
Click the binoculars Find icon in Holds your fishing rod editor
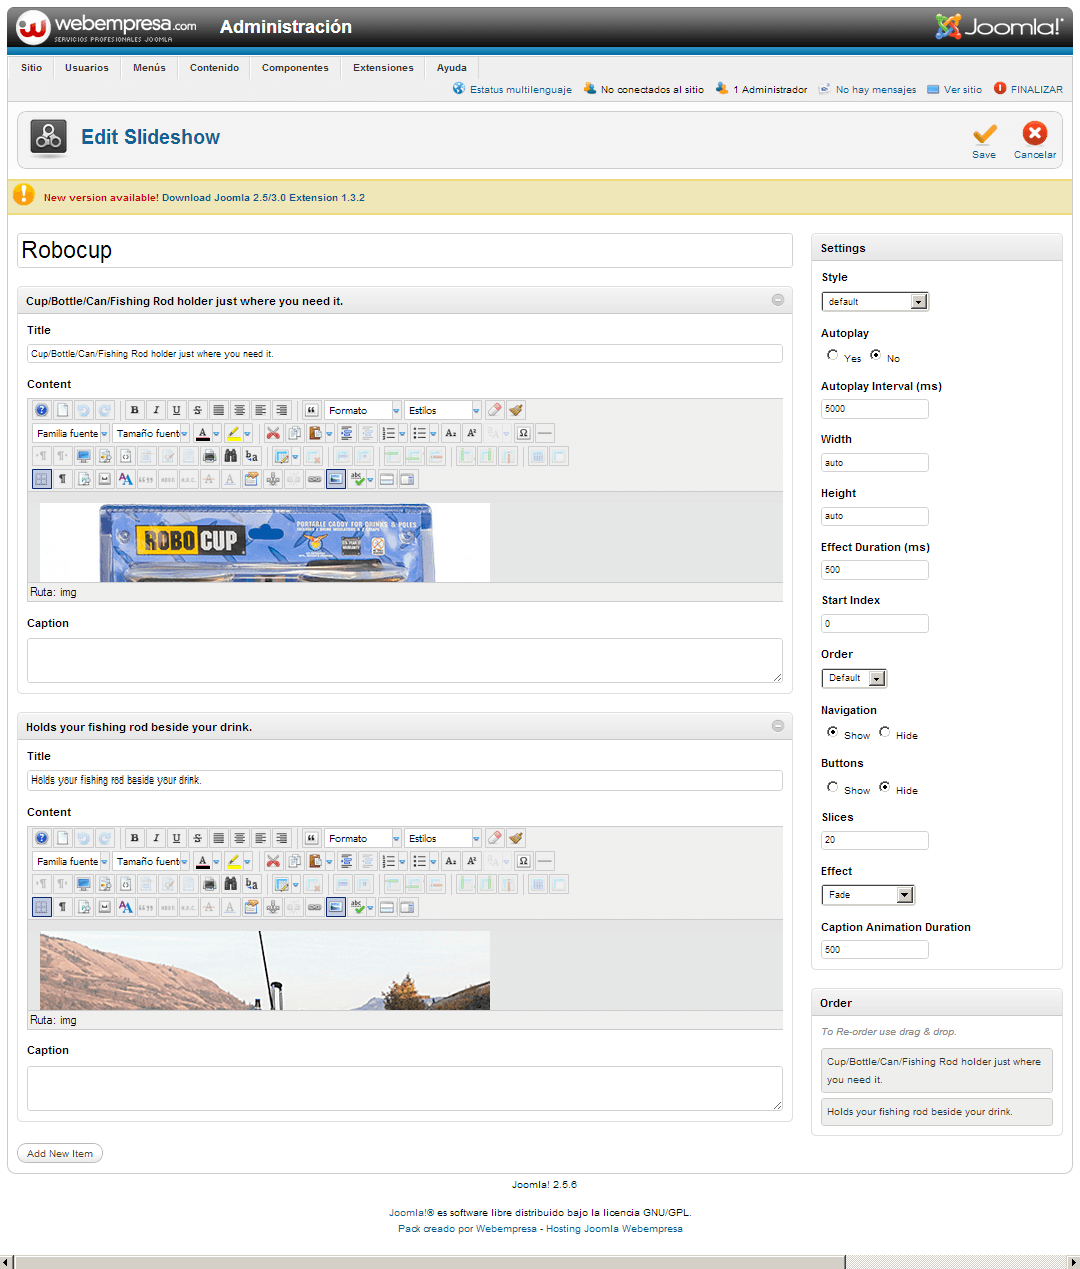(x=230, y=884)
